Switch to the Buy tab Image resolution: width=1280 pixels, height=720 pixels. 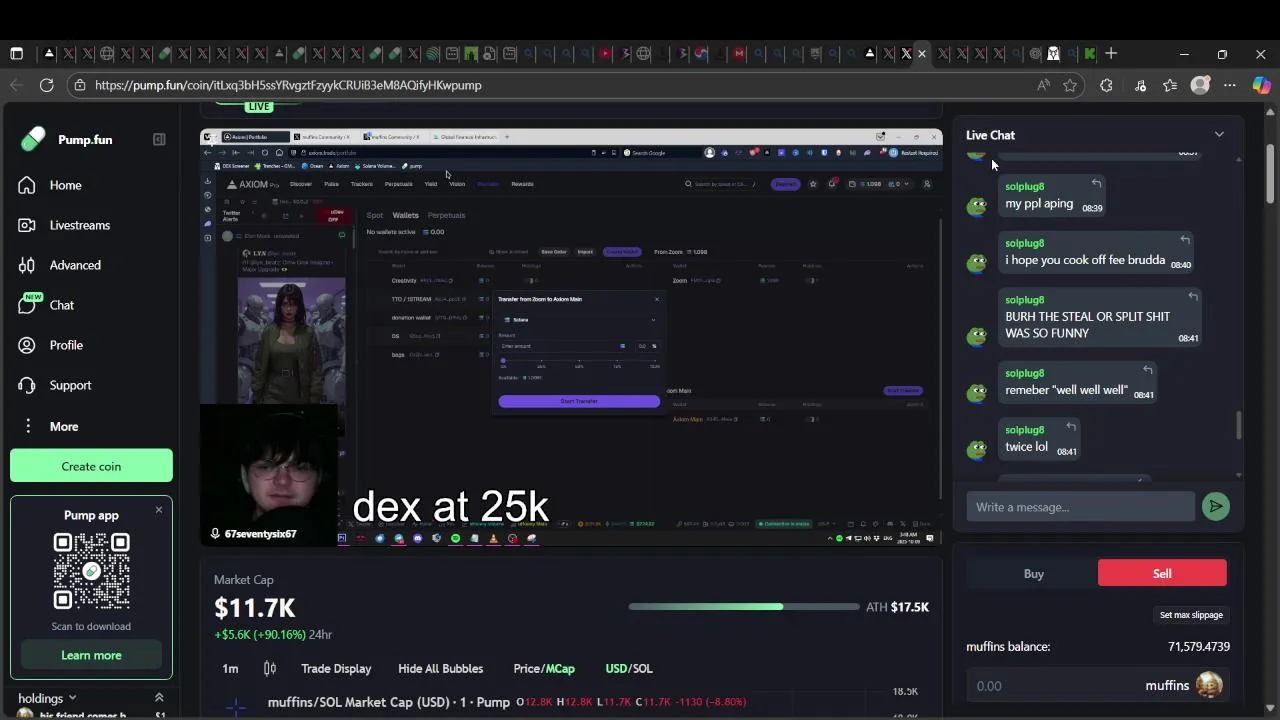tap(1033, 573)
